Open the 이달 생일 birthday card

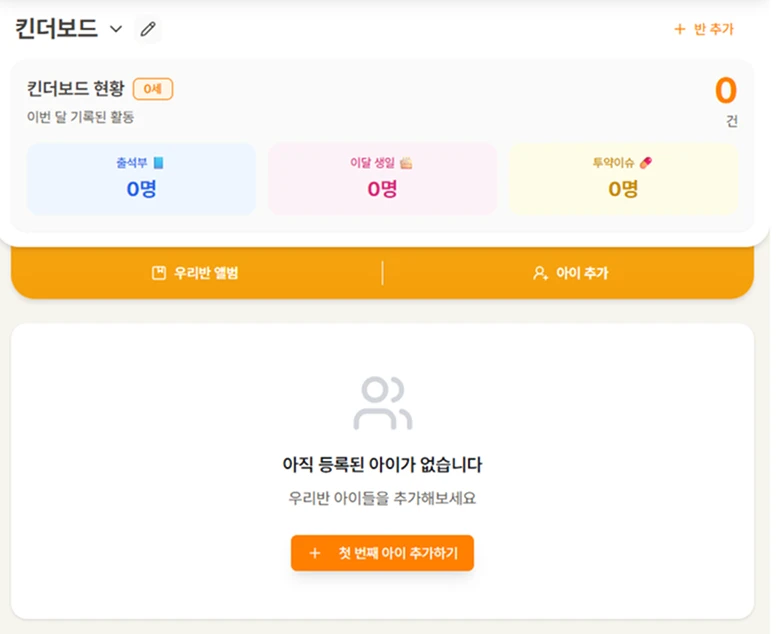(x=382, y=179)
